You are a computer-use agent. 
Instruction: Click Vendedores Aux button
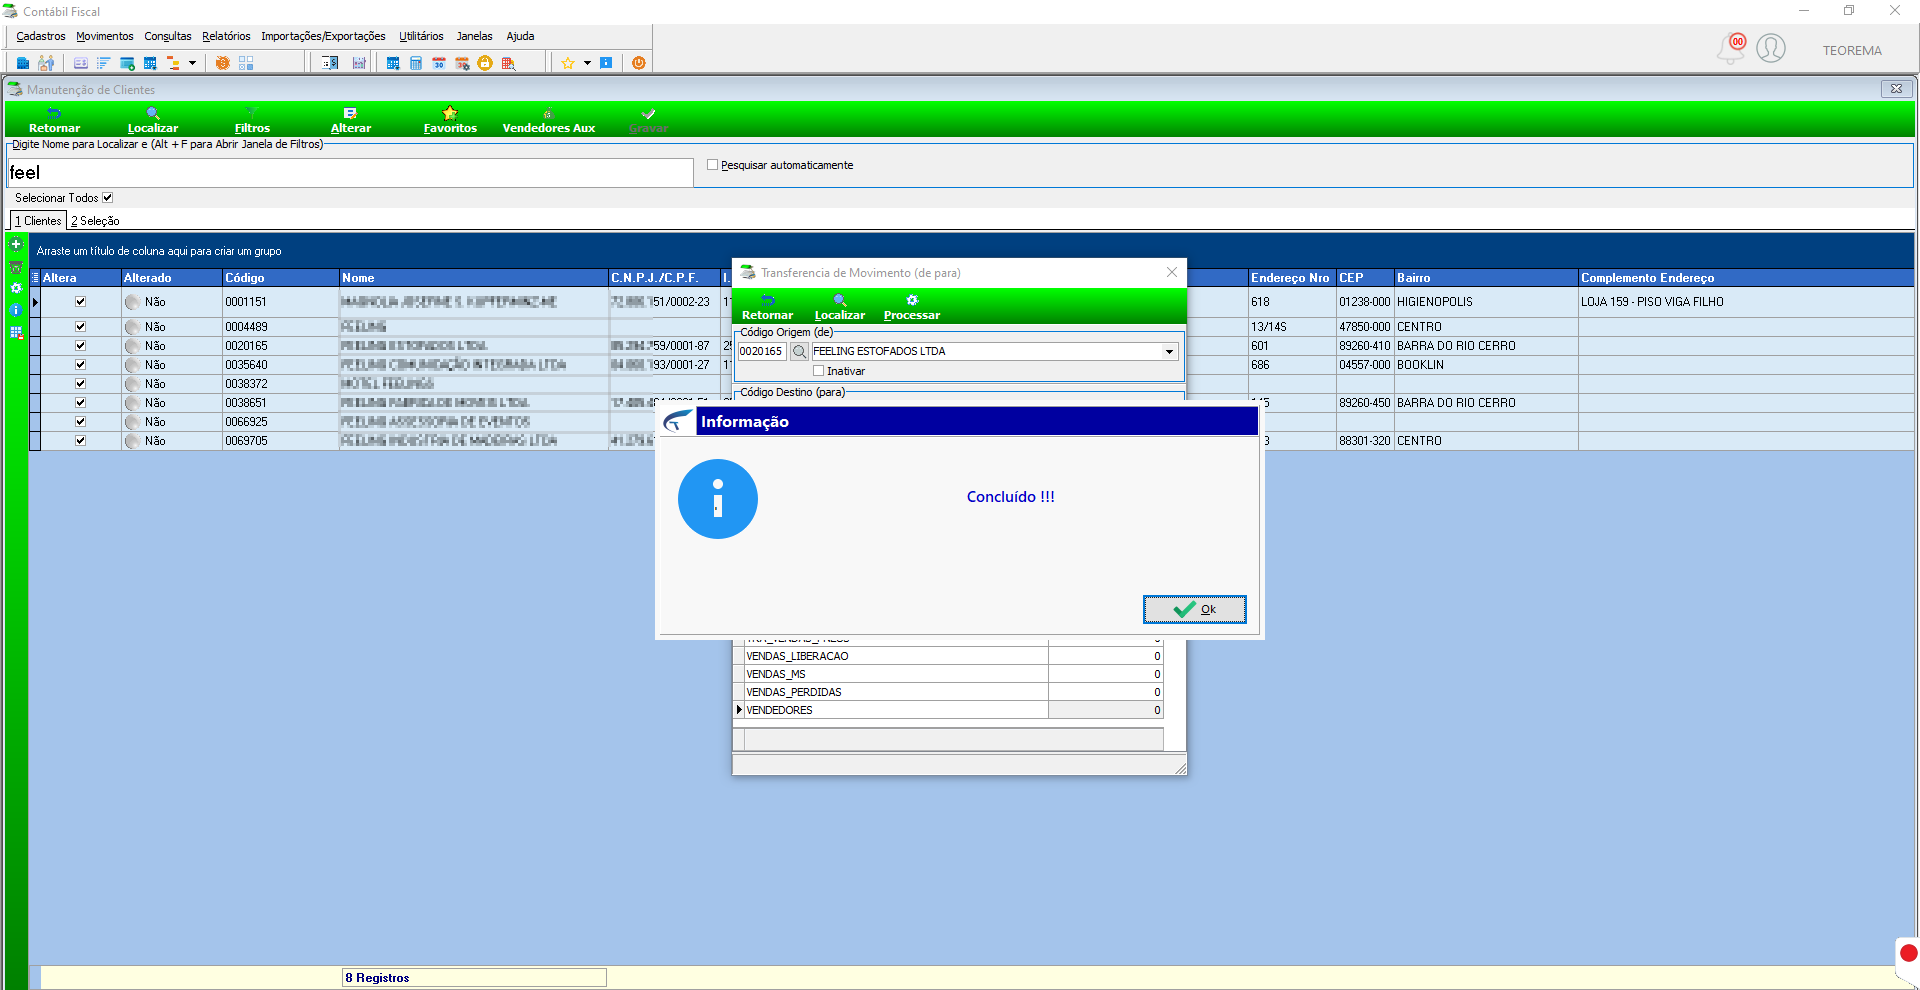coord(549,120)
